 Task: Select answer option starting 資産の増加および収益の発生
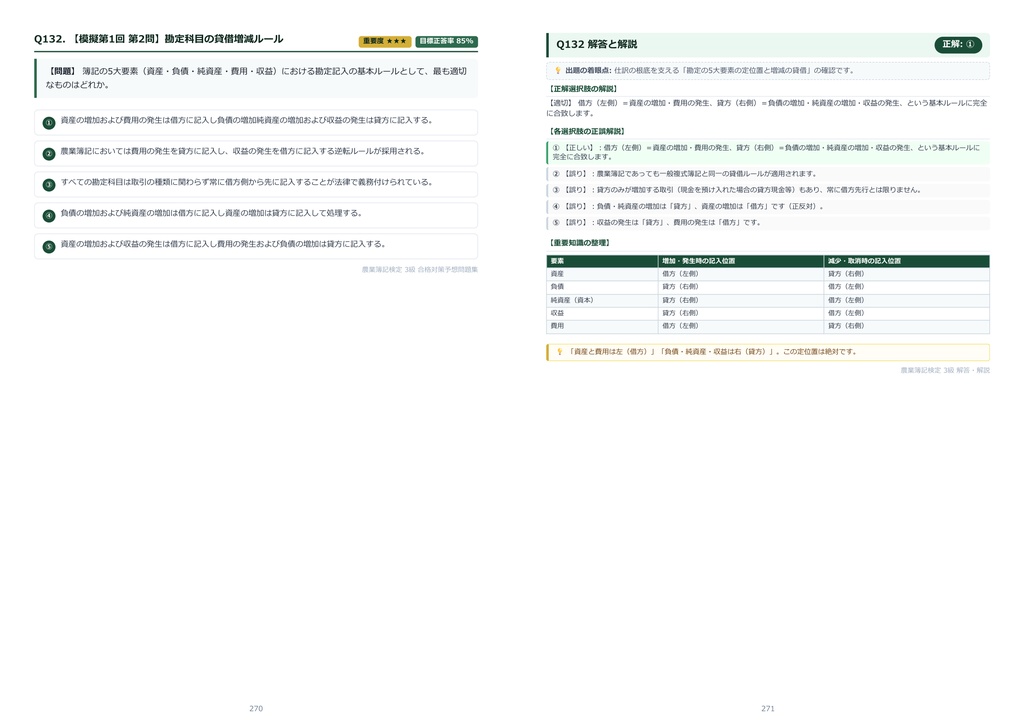[x=256, y=246]
